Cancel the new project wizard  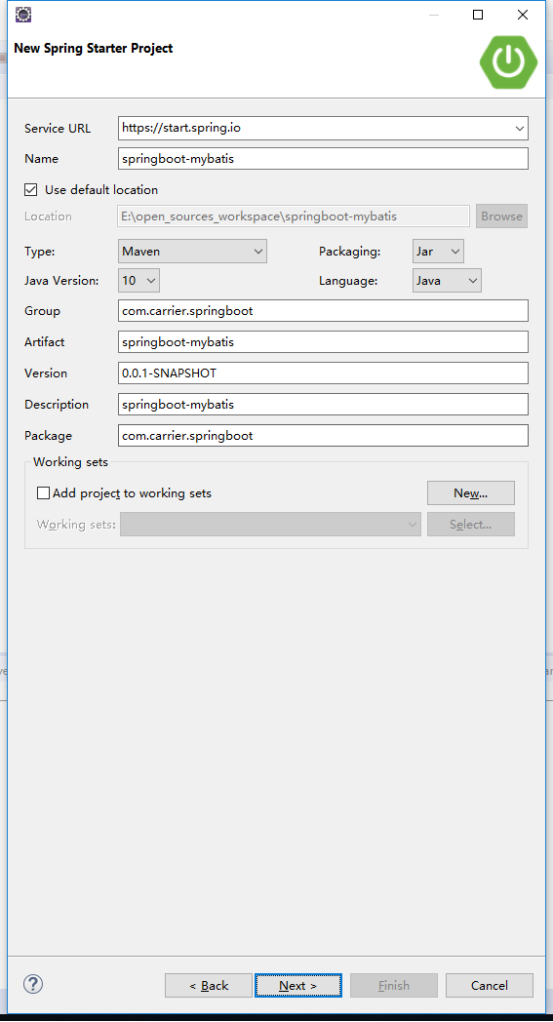tap(489, 986)
